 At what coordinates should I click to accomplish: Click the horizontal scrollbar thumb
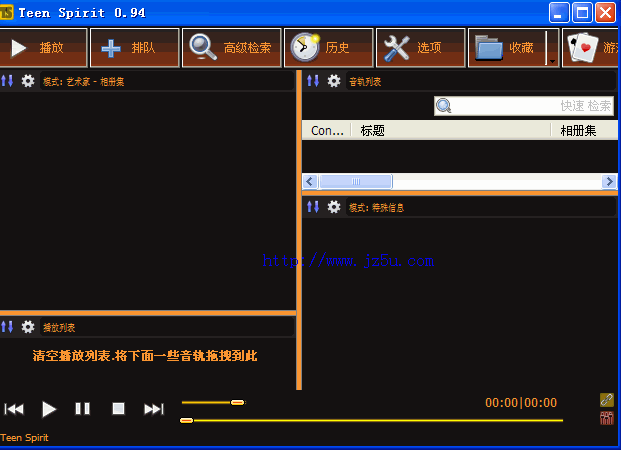tap(356, 182)
